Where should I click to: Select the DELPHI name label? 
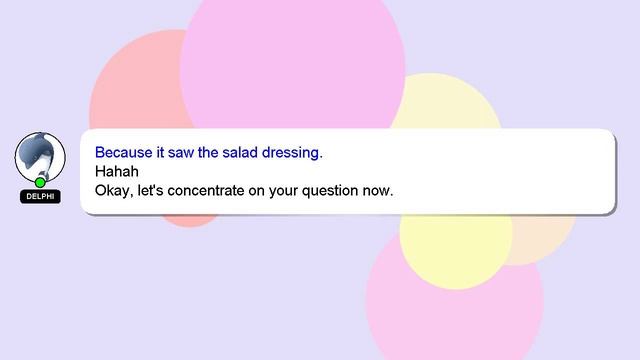(x=40, y=196)
